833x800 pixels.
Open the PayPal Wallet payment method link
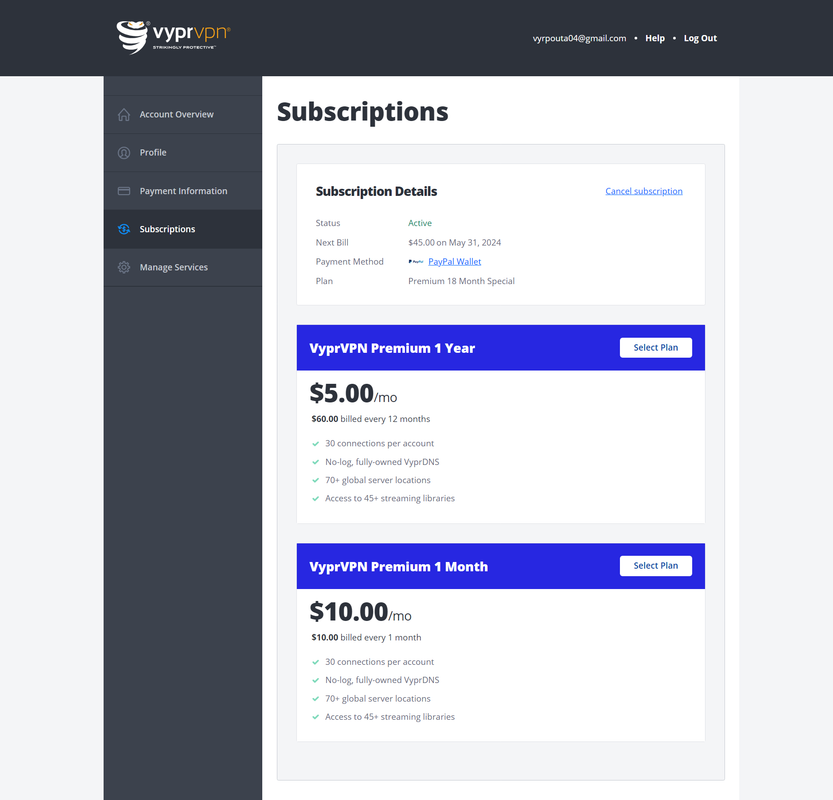click(455, 261)
